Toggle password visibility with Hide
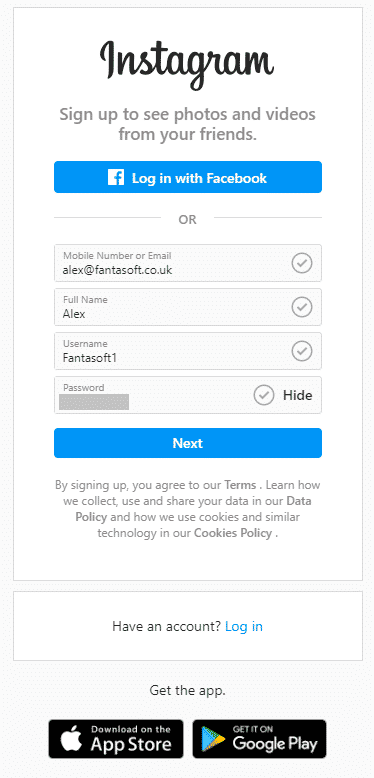 click(298, 395)
